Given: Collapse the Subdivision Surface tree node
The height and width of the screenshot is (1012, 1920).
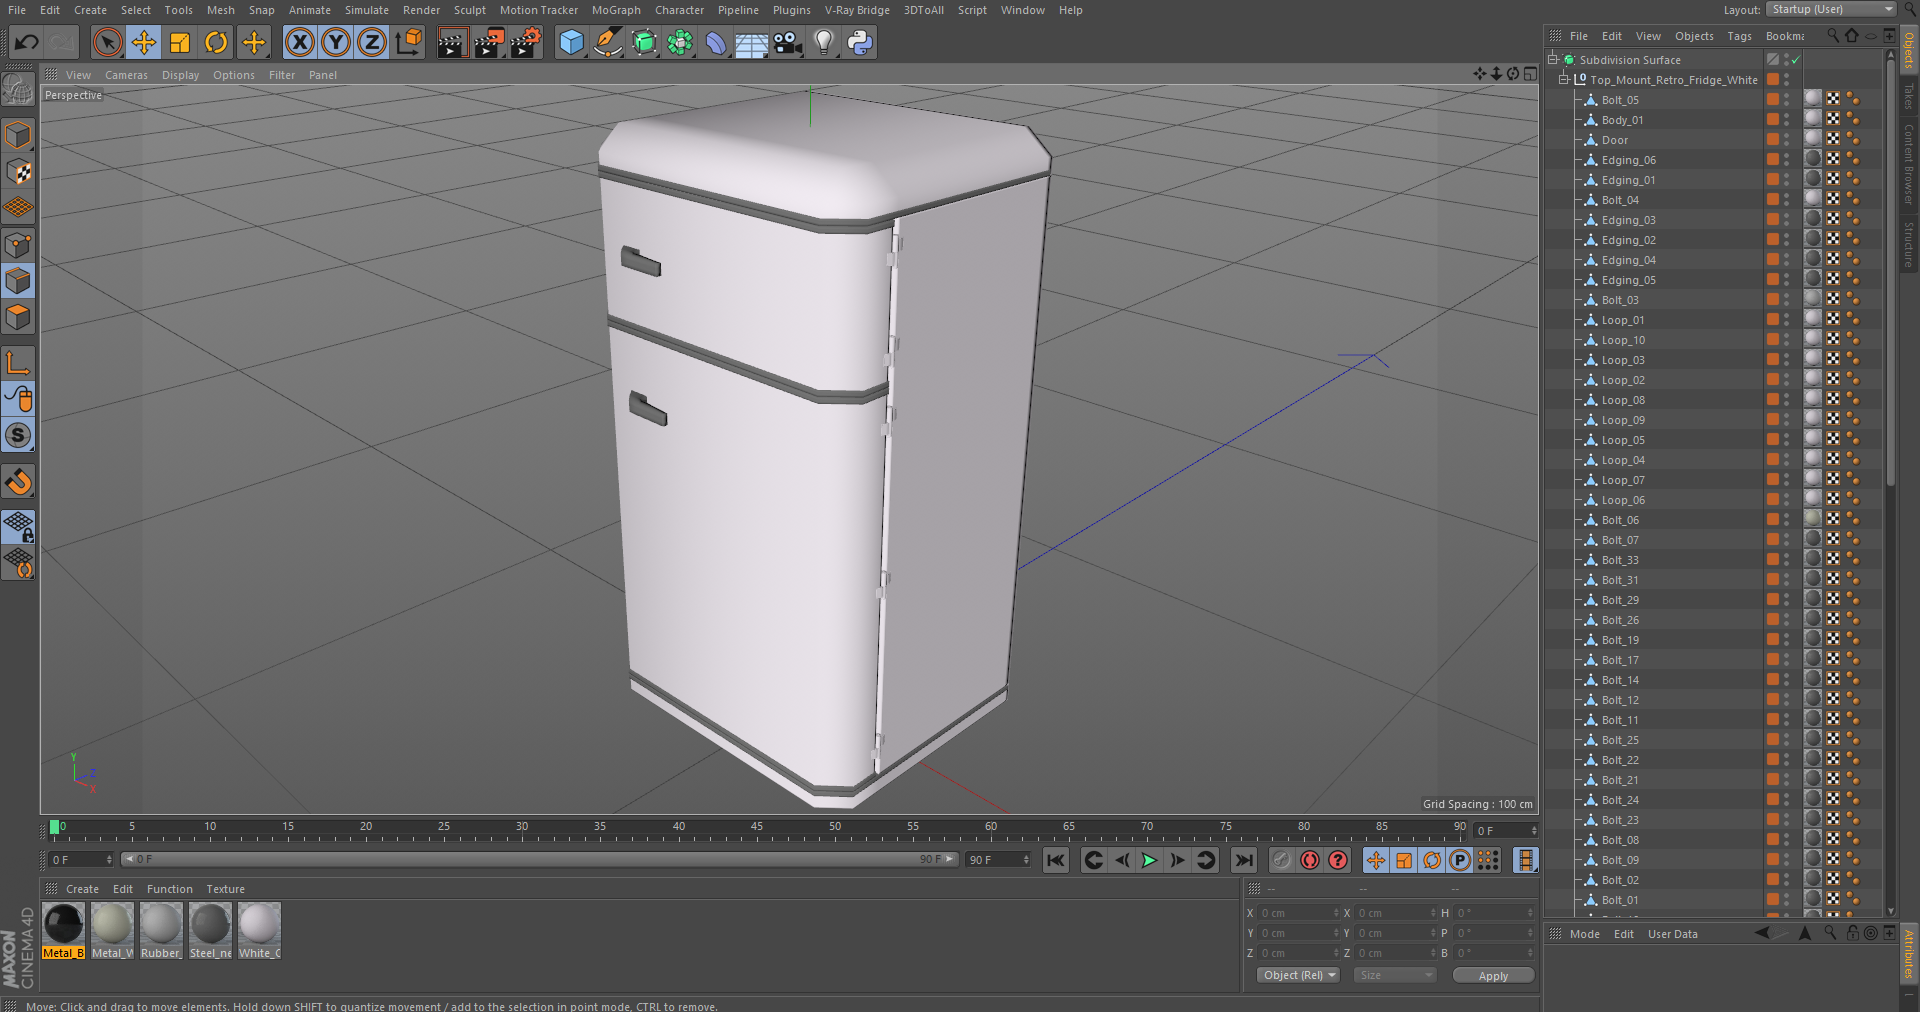Looking at the screenshot, I should [x=1553, y=59].
